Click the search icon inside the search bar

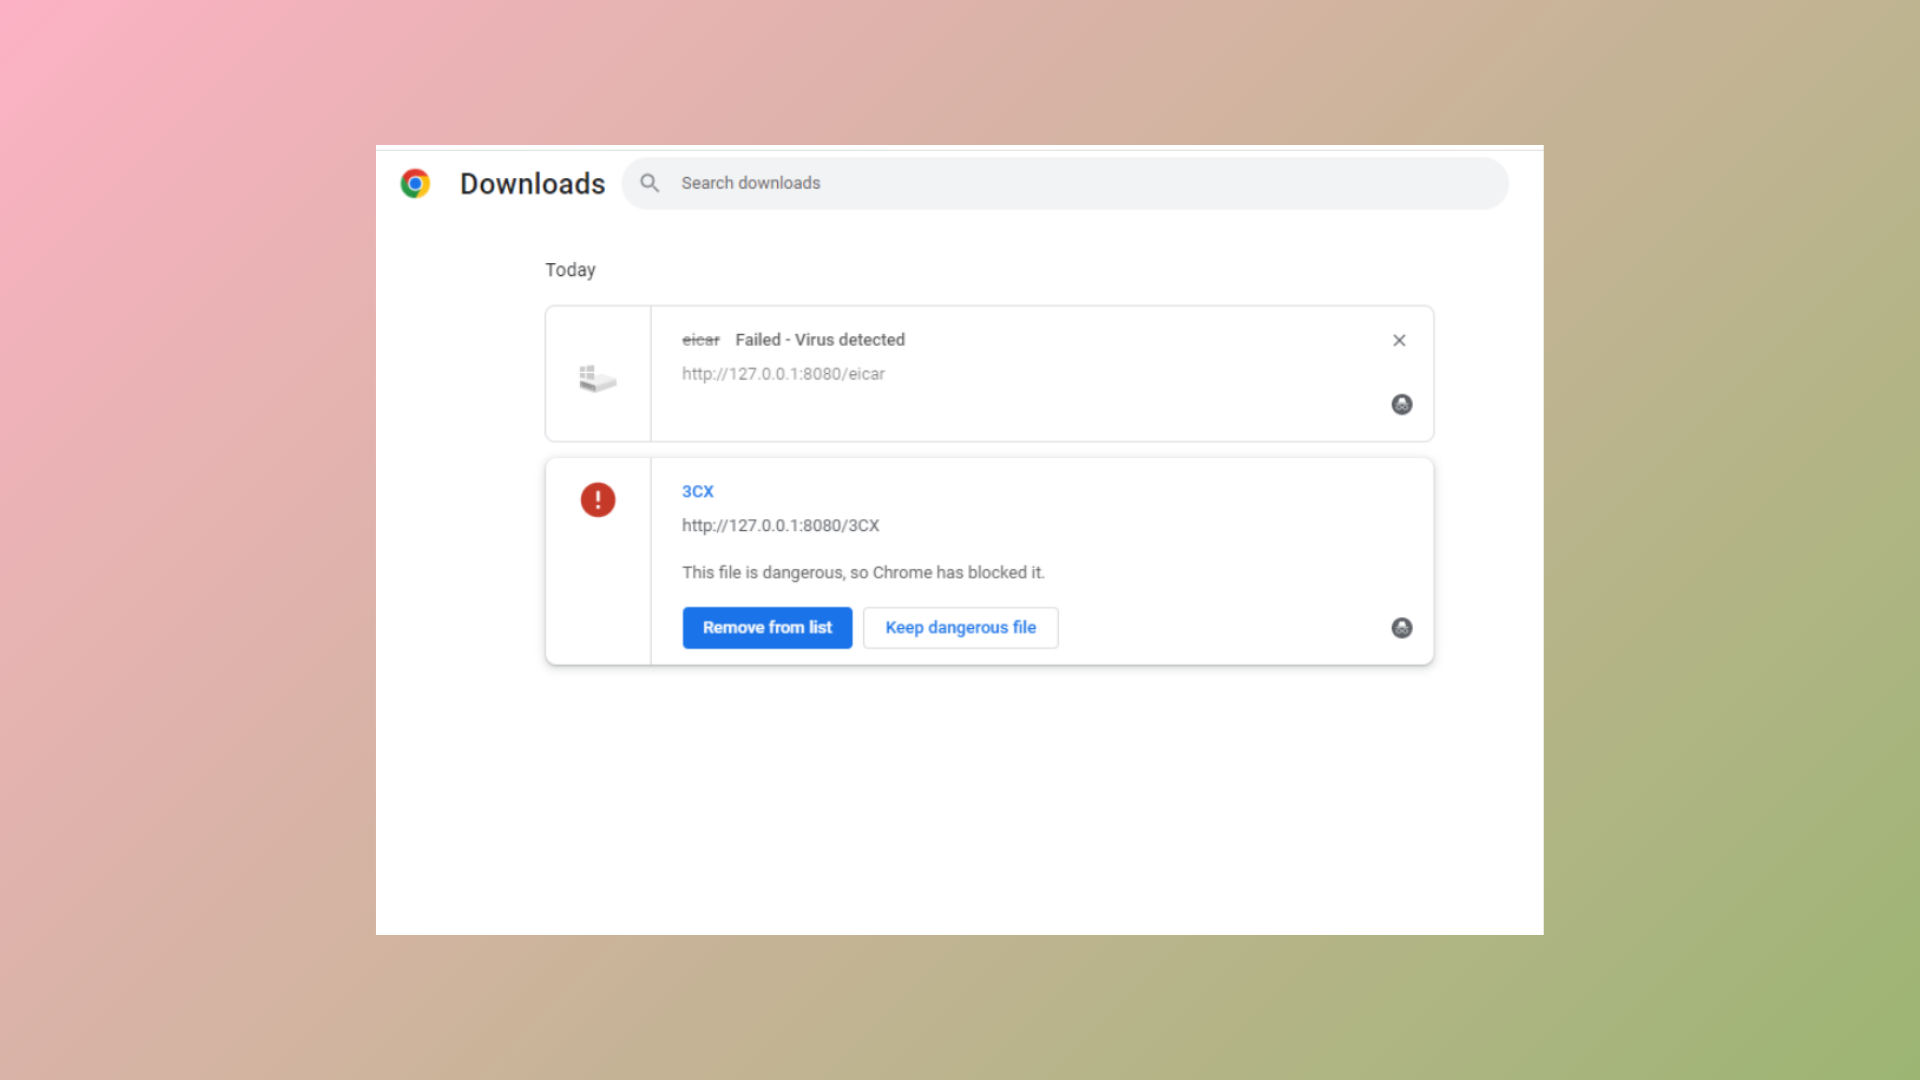pyautogui.click(x=649, y=183)
